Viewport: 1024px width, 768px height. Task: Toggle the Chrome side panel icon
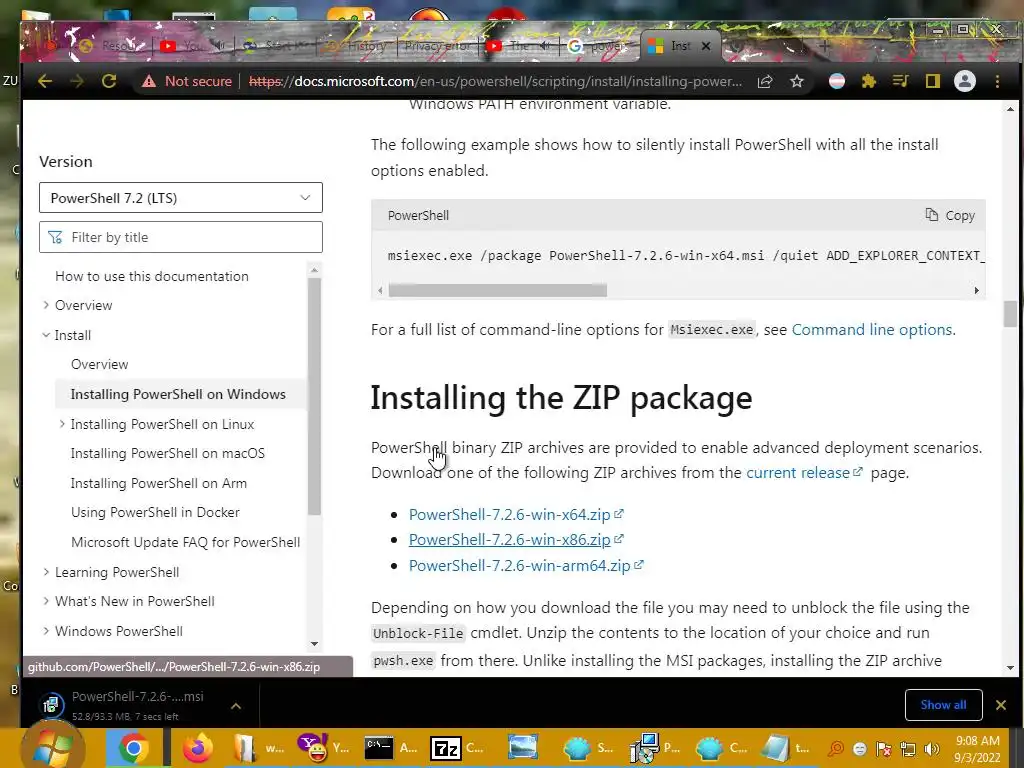933,81
